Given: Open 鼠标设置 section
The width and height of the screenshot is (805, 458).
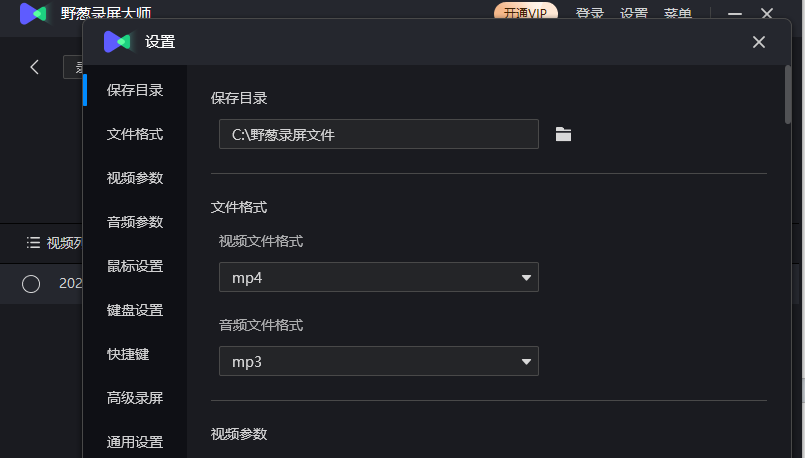Looking at the screenshot, I should point(135,266).
